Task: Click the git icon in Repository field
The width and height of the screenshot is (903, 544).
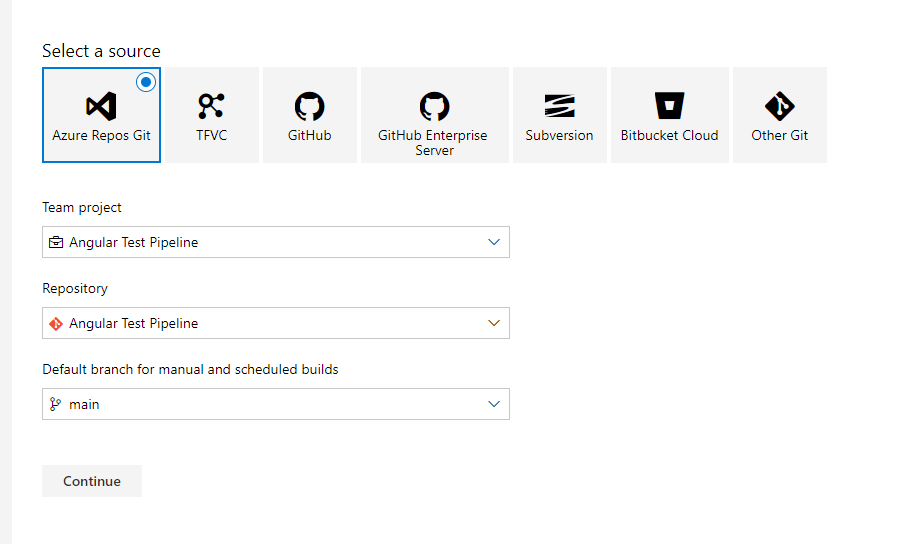Action: click(x=55, y=323)
